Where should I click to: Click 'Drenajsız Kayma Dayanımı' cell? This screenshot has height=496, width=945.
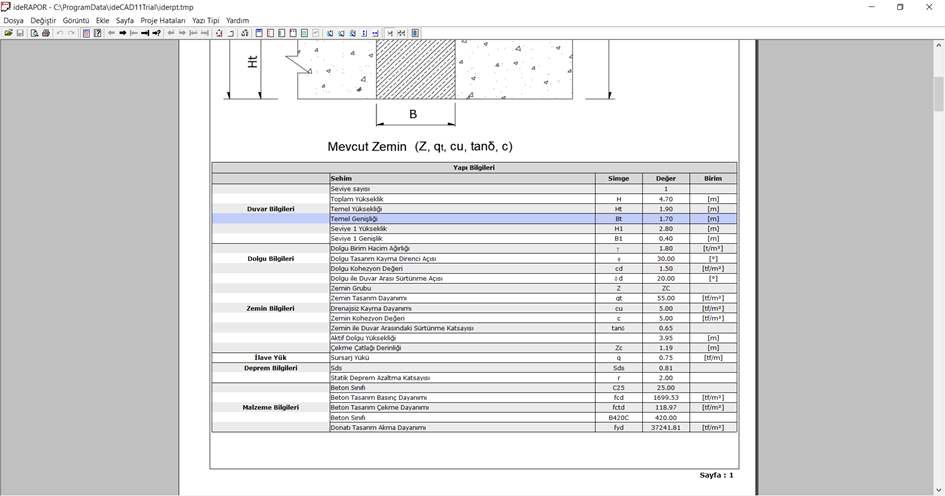pos(462,308)
